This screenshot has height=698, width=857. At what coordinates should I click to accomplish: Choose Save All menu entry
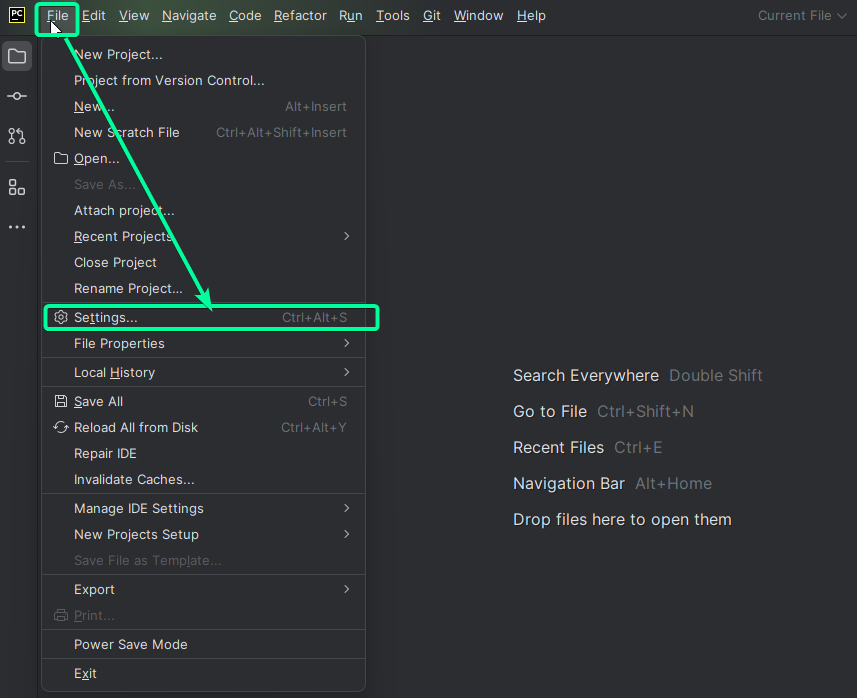point(203,401)
